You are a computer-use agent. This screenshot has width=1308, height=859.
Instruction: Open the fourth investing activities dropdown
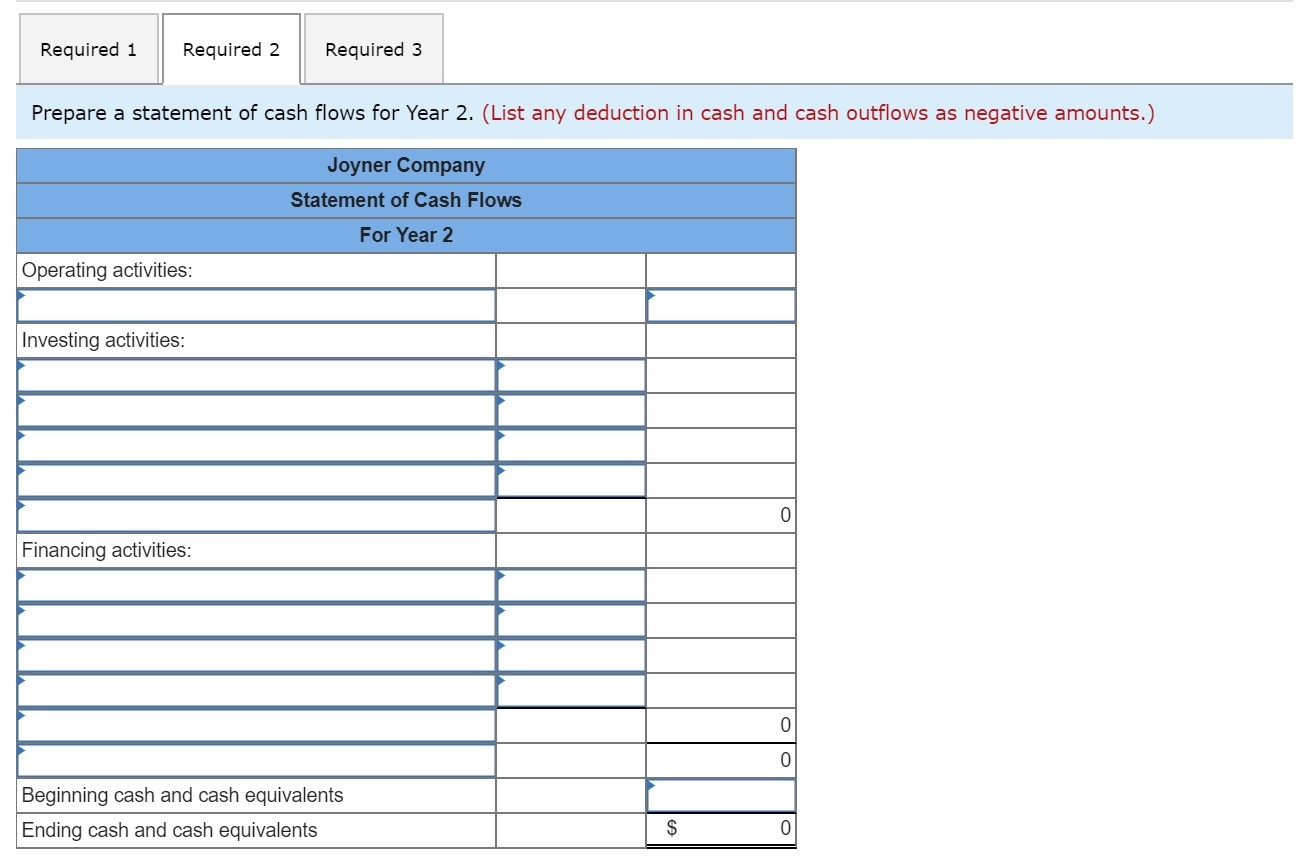click(x=255, y=479)
